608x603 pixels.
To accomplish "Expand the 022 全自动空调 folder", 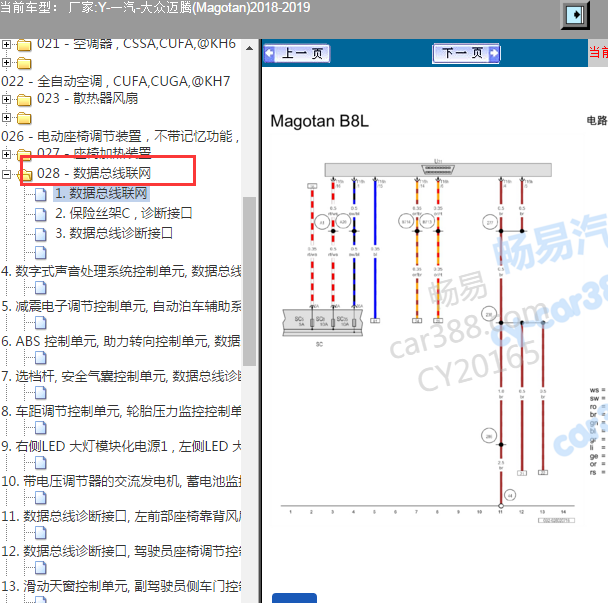I will [x=6, y=62].
